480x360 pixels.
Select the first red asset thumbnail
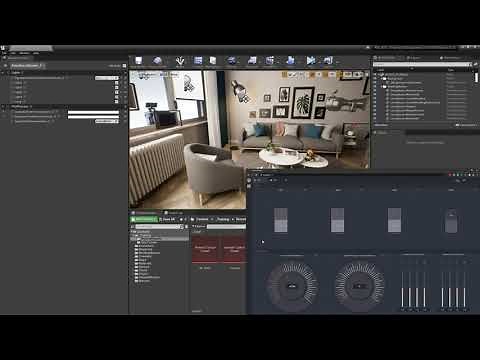[x=205, y=249]
